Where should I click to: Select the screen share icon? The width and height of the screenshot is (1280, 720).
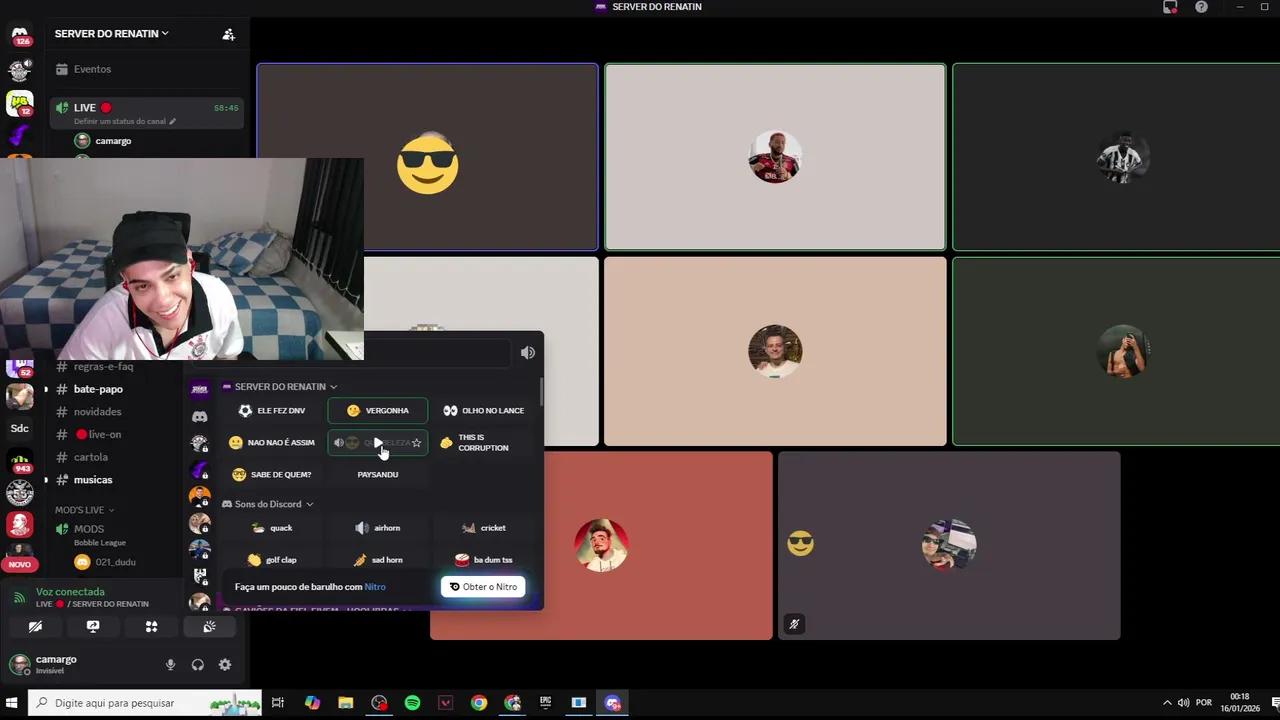[x=93, y=626]
